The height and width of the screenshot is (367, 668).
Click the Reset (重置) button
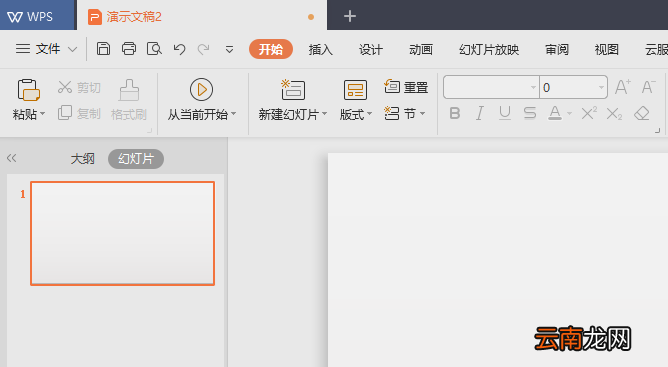tap(406, 87)
